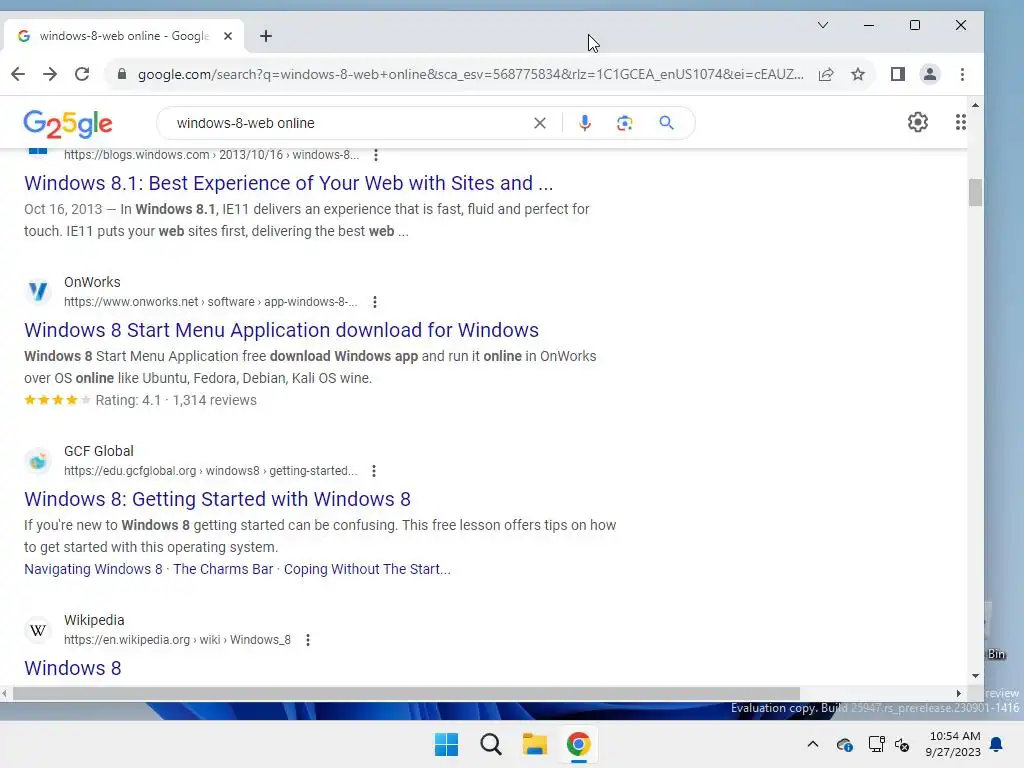The width and height of the screenshot is (1024, 768).
Task: Follow The Charms Bar sitelink
Action: [x=223, y=569]
